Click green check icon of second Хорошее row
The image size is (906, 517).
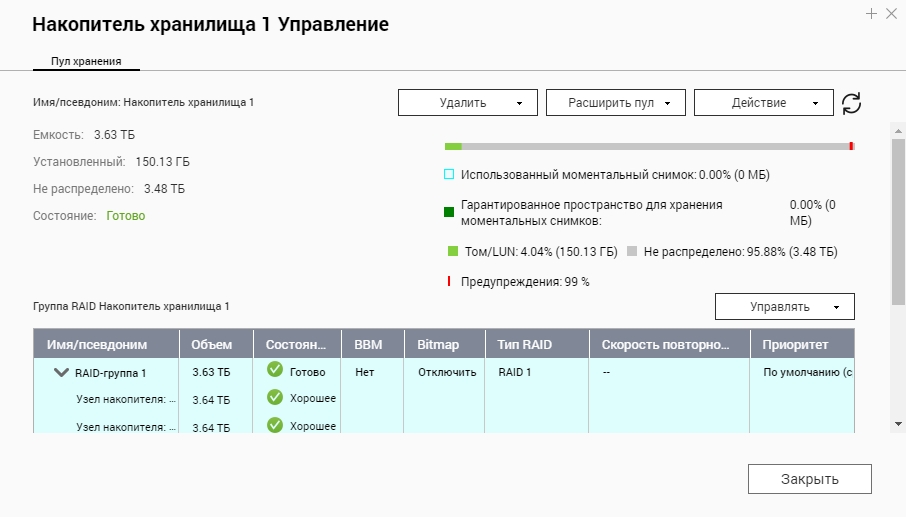tap(275, 426)
